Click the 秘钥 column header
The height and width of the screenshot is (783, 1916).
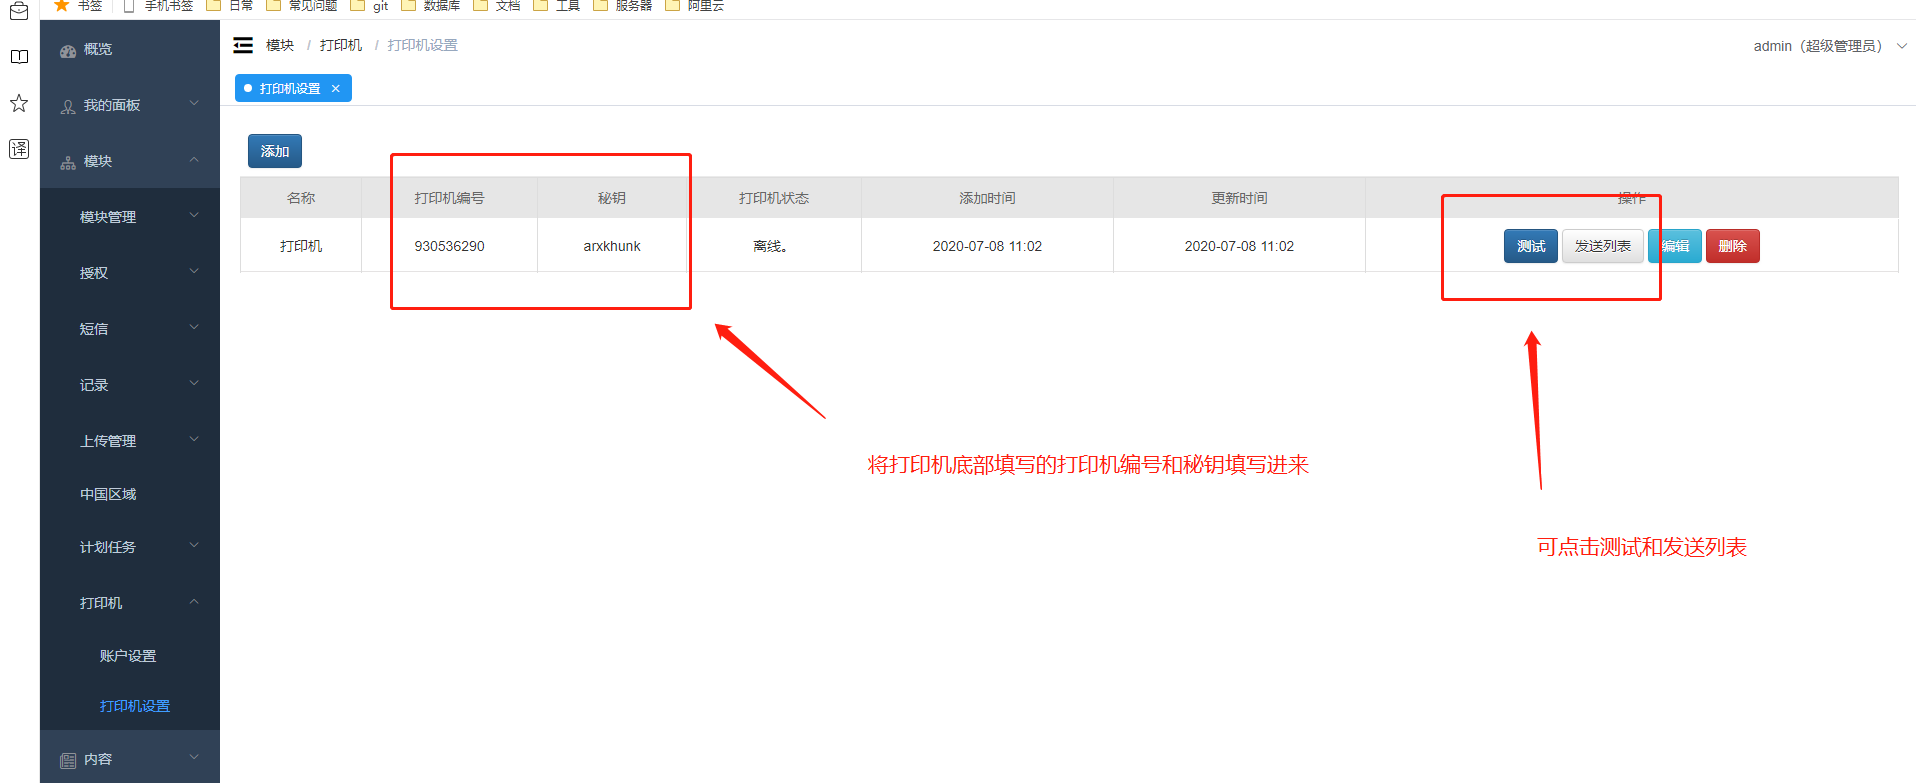point(612,198)
